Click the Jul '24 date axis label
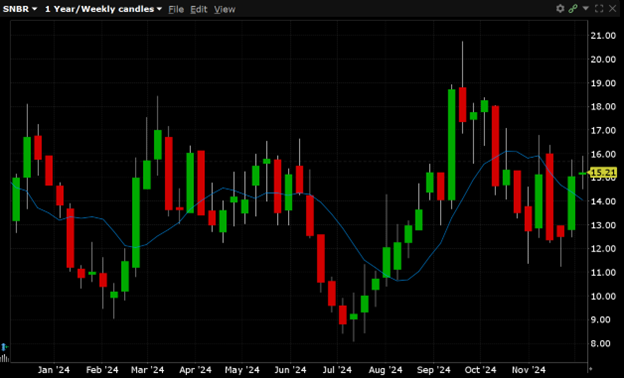624x378 pixels. coord(337,370)
